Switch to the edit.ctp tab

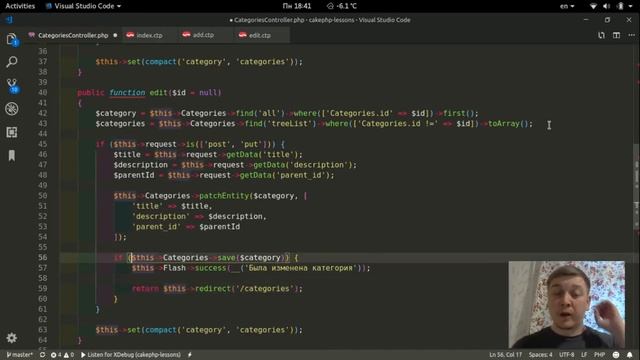click(260, 36)
